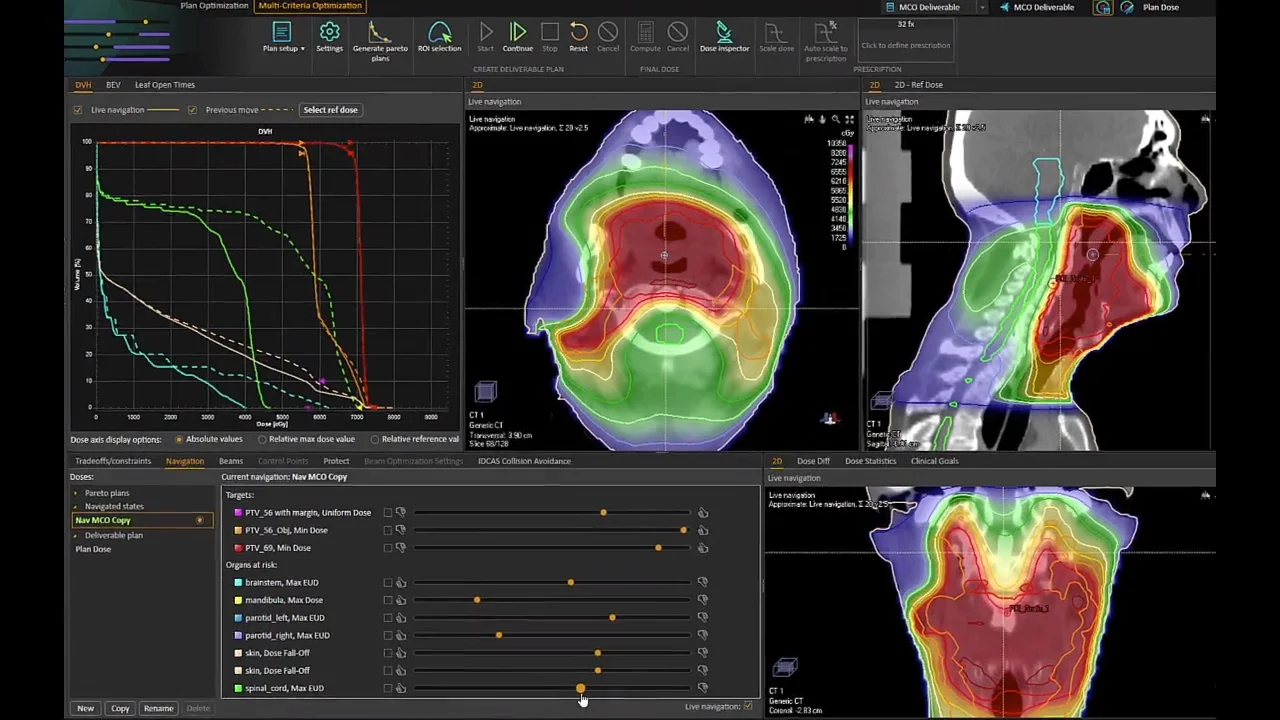Click left thumb icon for PTV_69 Min Dose
Viewport: 1280px width, 720px height.
click(401, 548)
